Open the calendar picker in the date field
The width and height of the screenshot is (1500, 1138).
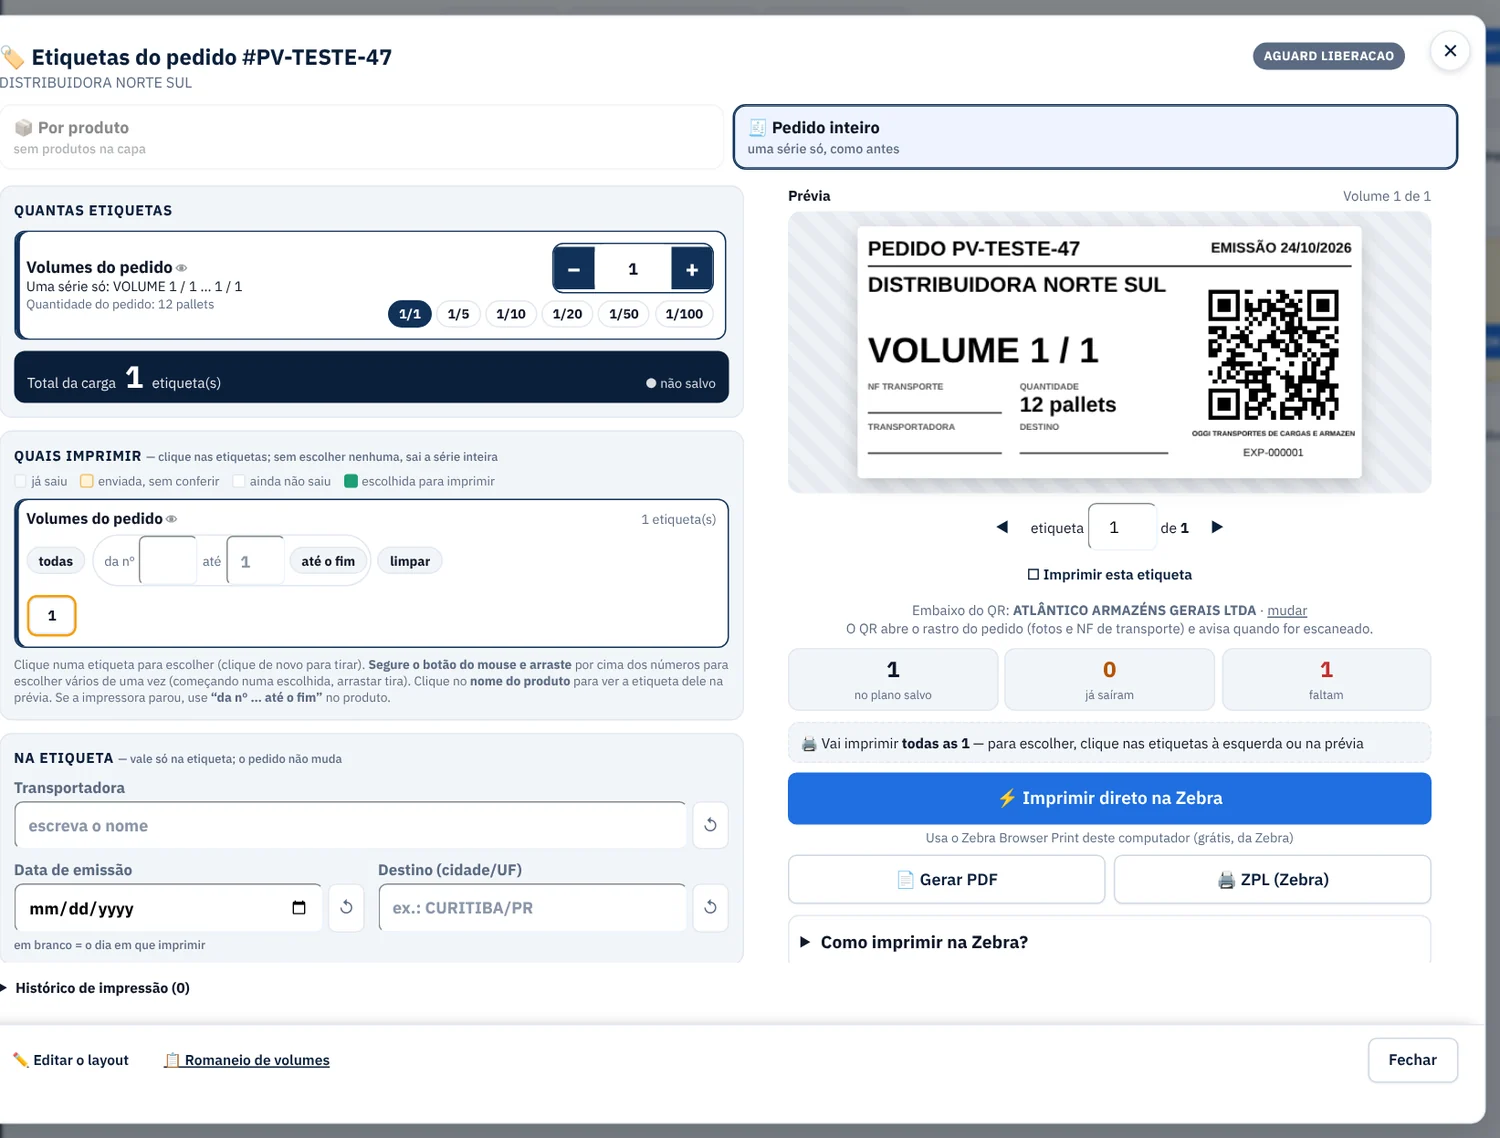click(x=298, y=908)
